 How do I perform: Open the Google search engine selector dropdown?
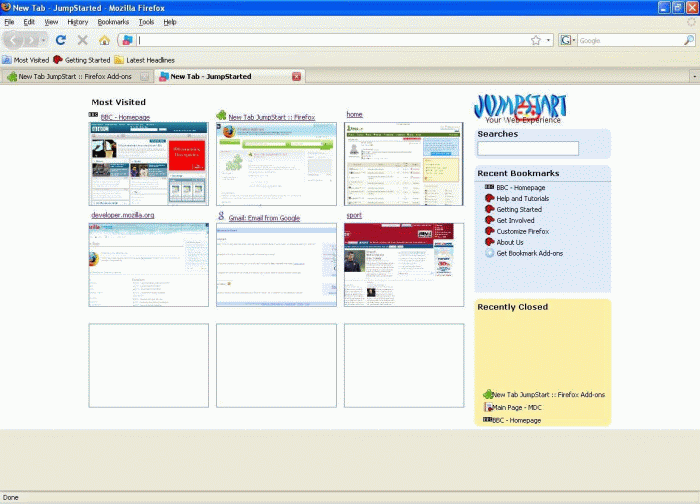[x=567, y=40]
